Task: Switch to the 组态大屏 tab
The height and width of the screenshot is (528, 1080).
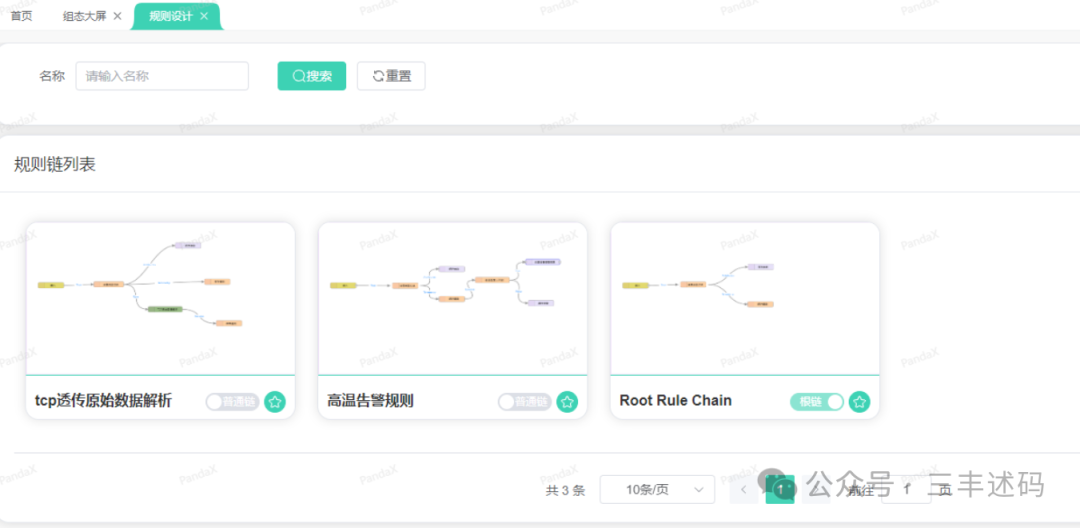Action: coord(84,16)
